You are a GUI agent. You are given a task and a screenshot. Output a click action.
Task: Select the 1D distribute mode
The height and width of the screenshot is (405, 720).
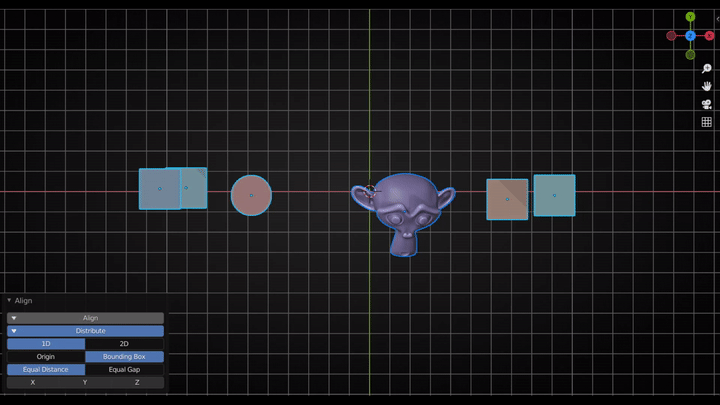pyautogui.click(x=46, y=344)
